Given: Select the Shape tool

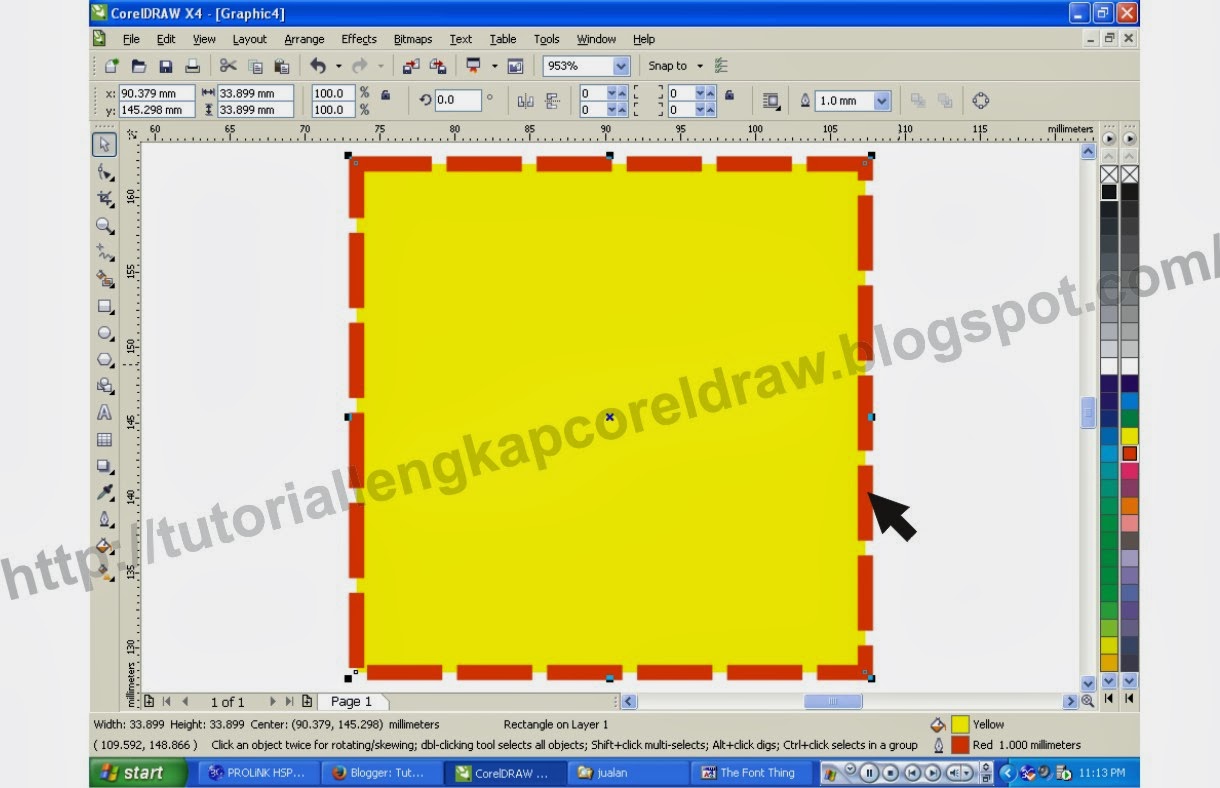Looking at the screenshot, I should tap(105, 172).
